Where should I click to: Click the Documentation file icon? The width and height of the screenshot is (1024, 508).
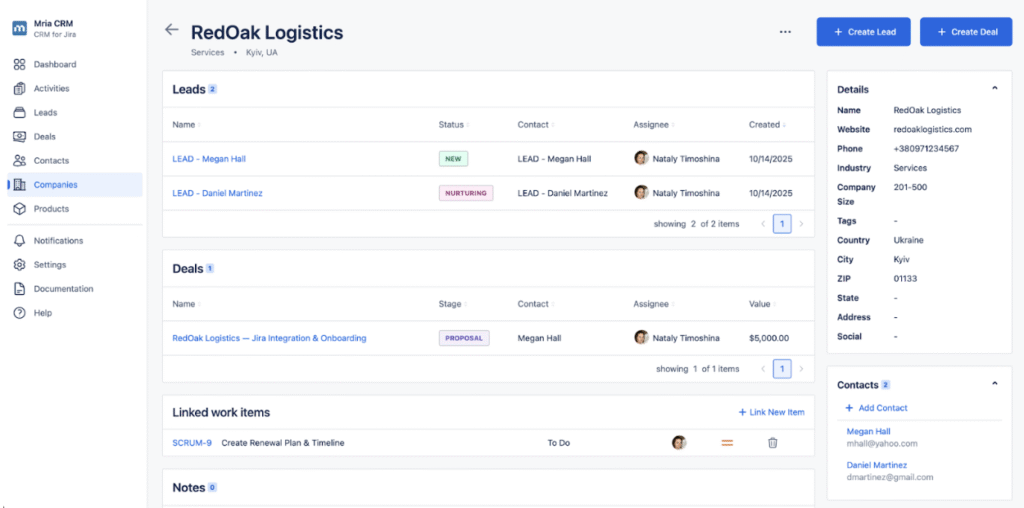point(20,289)
